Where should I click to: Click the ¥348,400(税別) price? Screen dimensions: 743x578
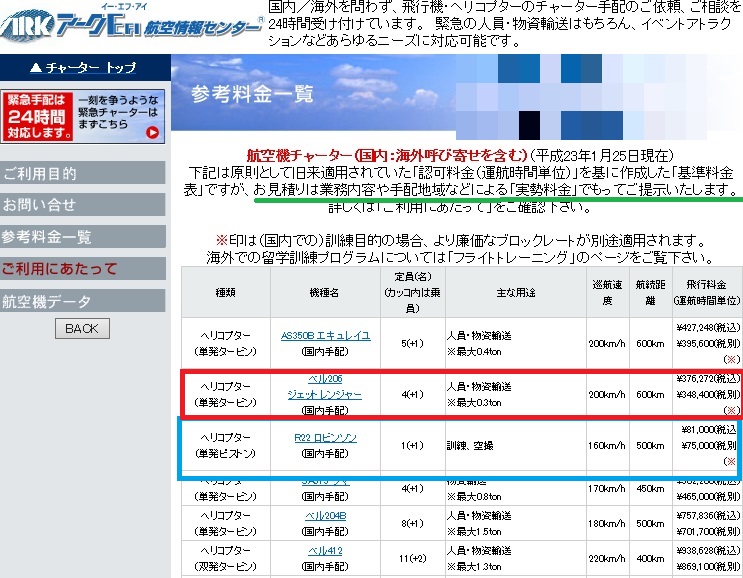(708, 394)
